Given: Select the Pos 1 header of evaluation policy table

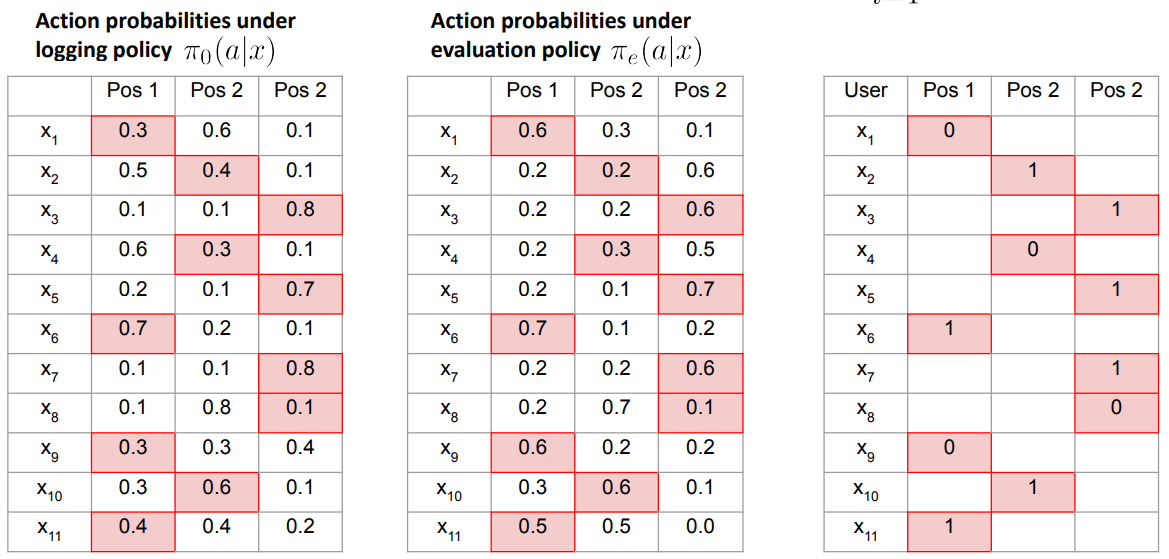Looking at the screenshot, I should [532, 91].
